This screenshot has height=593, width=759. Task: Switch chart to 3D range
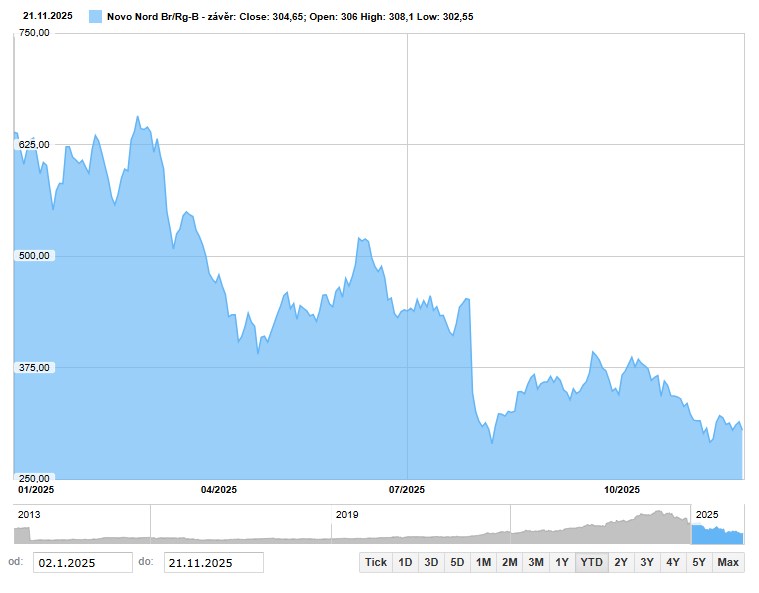point(431,562)
